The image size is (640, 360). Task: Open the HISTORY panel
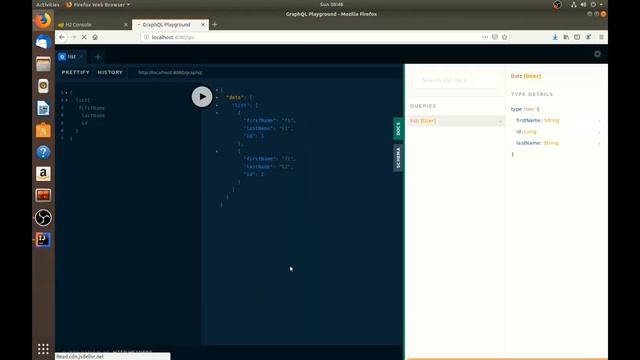(110, 72)
